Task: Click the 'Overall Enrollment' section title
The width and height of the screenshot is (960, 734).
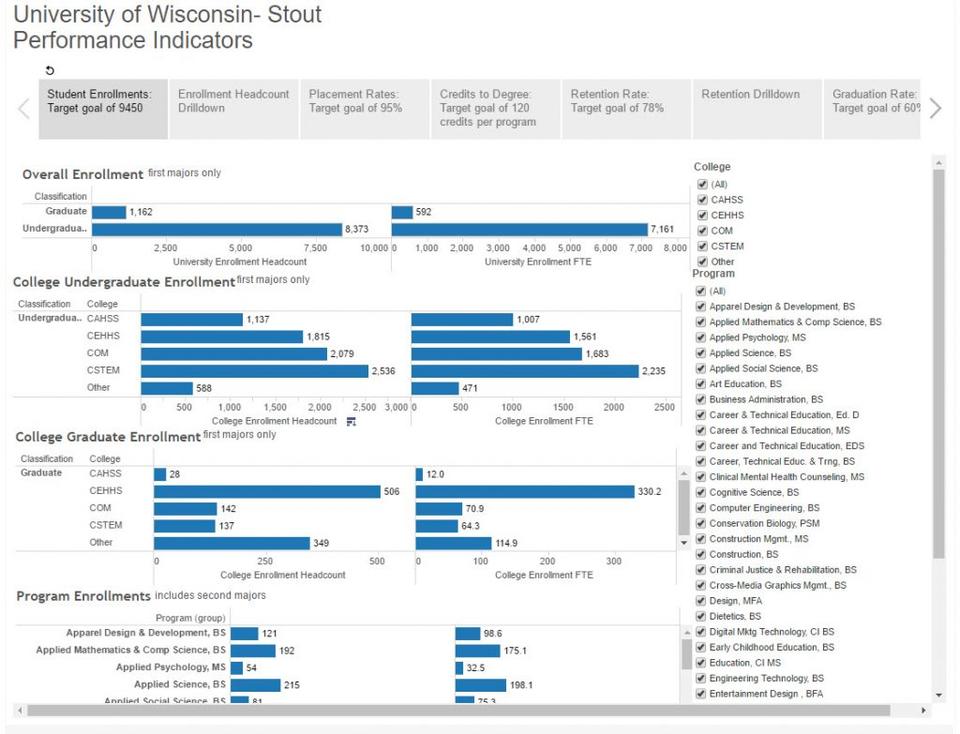Action: point(83,174)
